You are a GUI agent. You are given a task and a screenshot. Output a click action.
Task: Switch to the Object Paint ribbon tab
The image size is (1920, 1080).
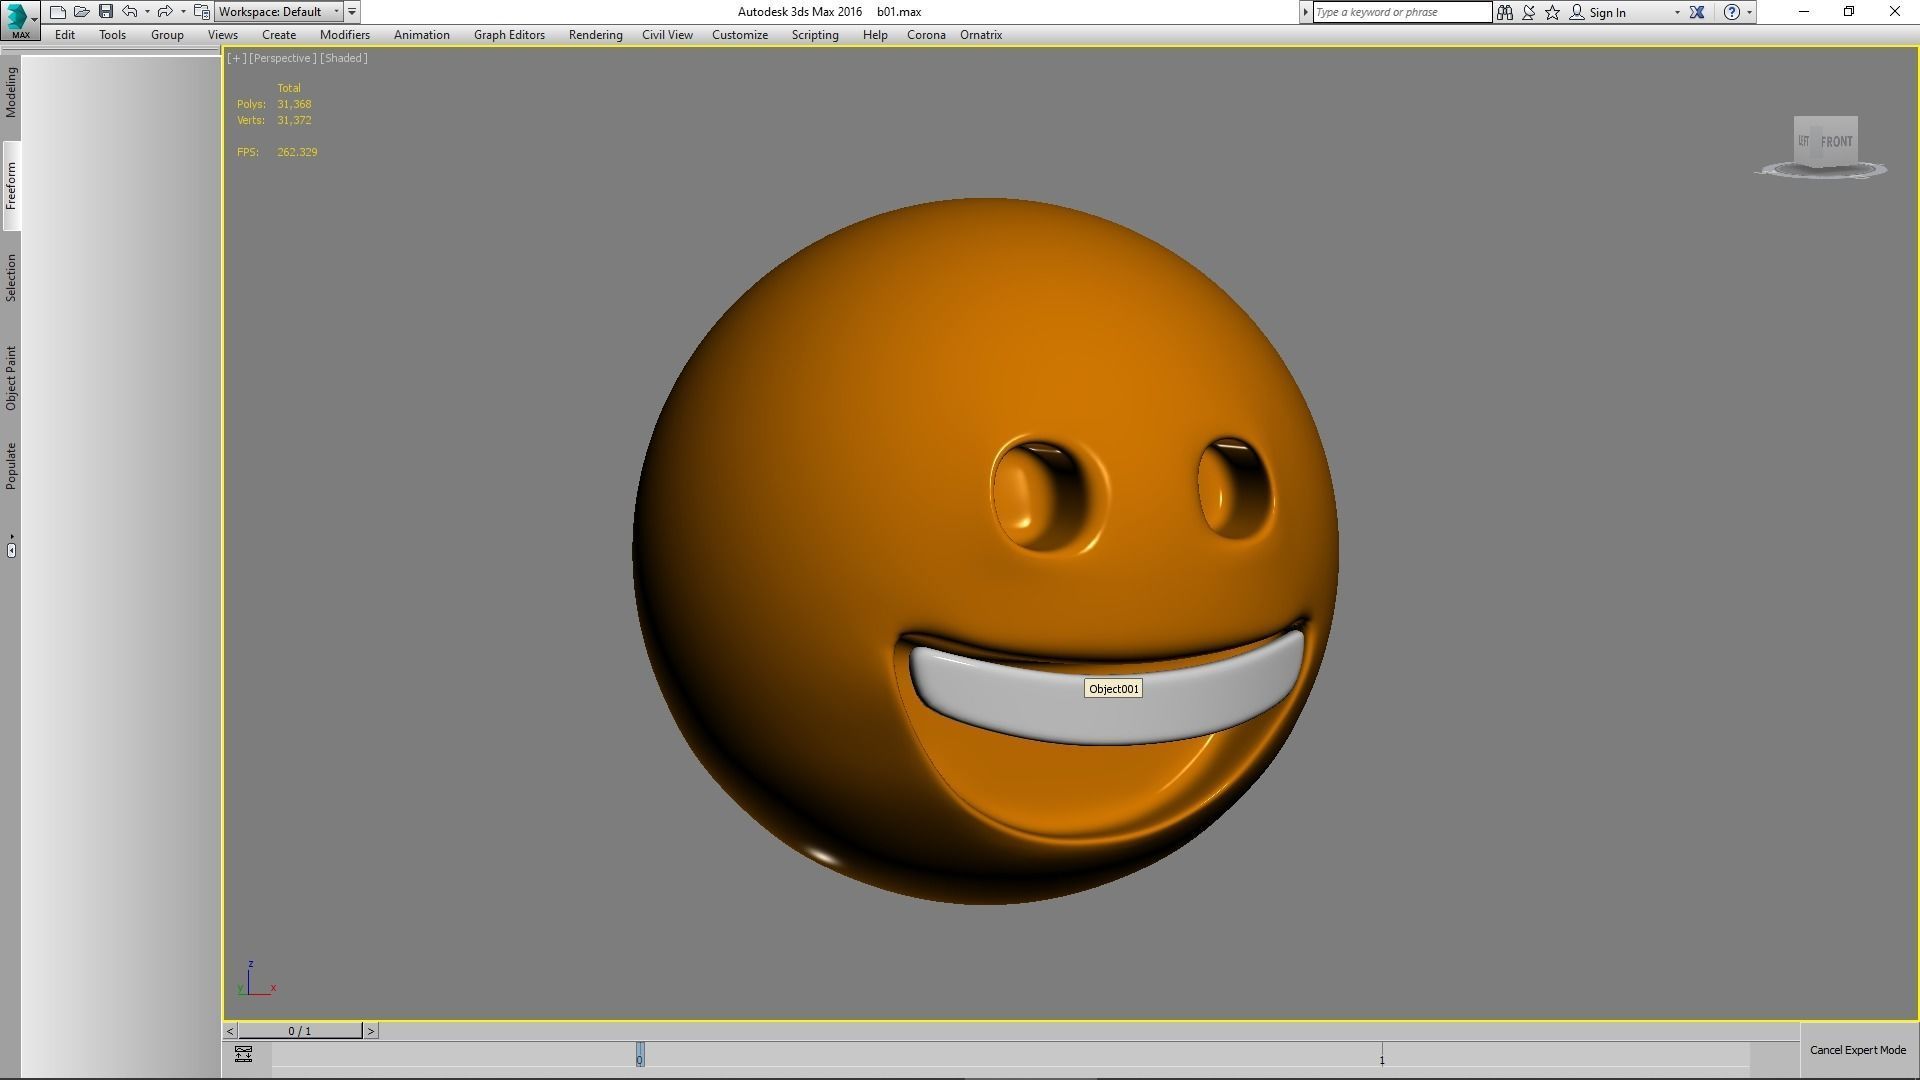click(x=11, y=378)
